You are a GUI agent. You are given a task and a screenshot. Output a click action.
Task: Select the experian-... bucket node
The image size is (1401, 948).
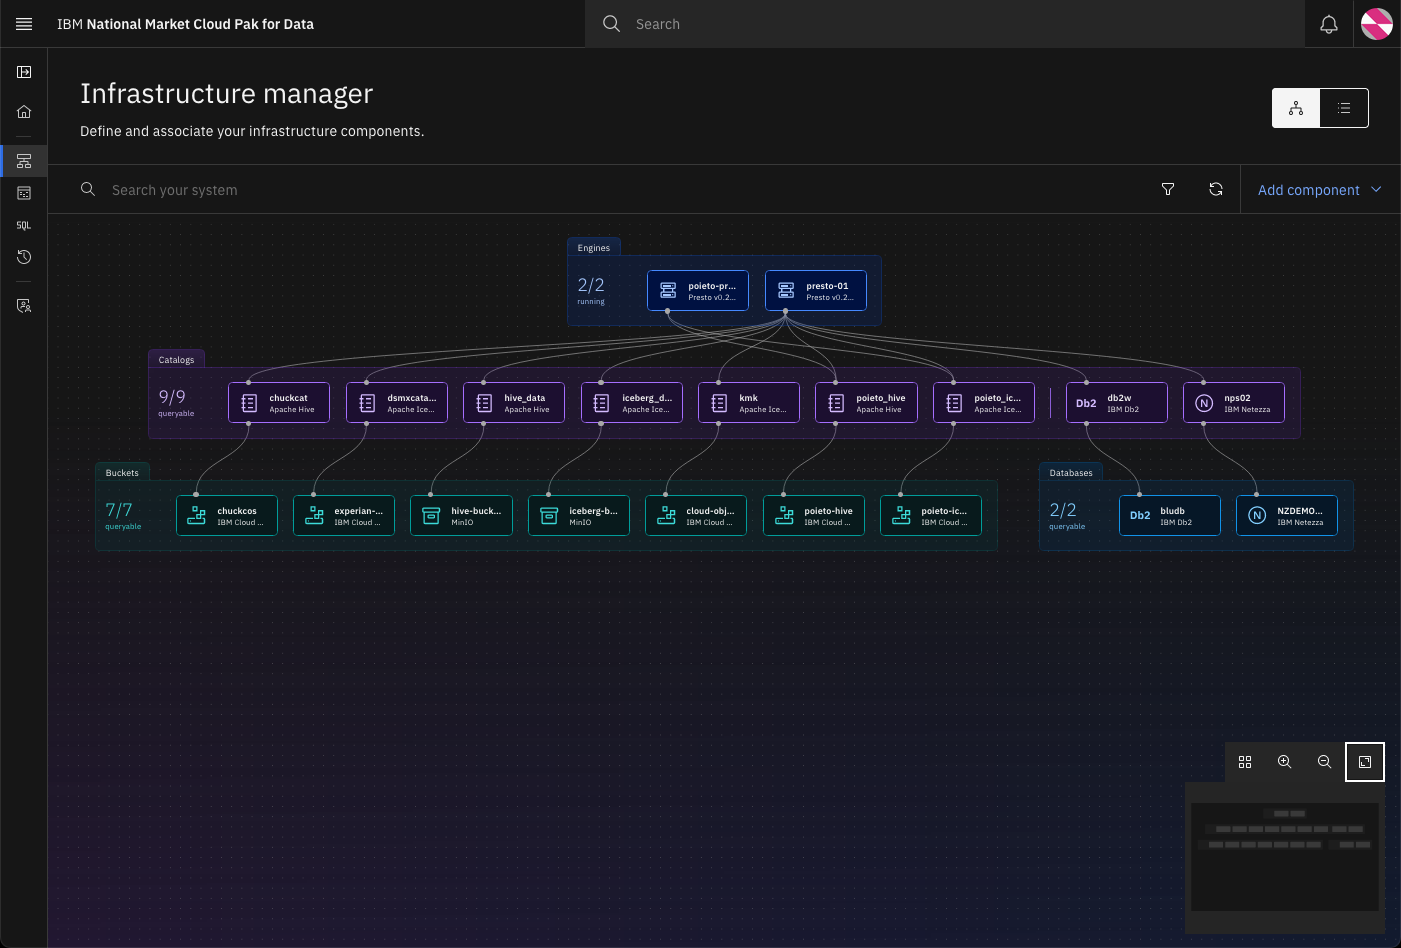[x=344, y=516]
